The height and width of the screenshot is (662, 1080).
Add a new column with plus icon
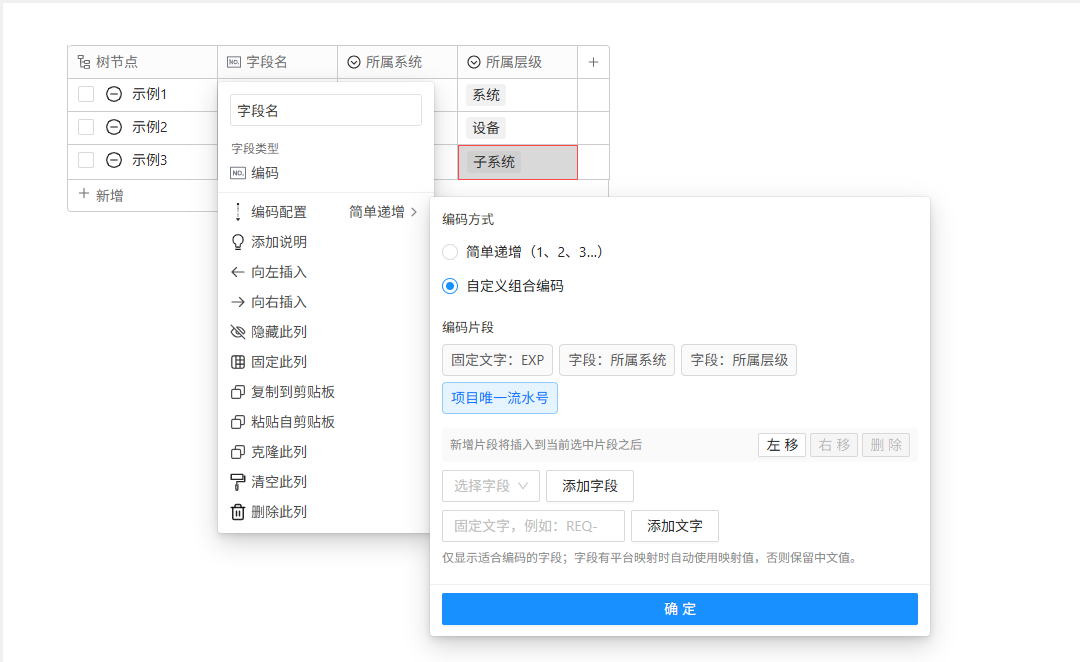click(x=593, y=62)
